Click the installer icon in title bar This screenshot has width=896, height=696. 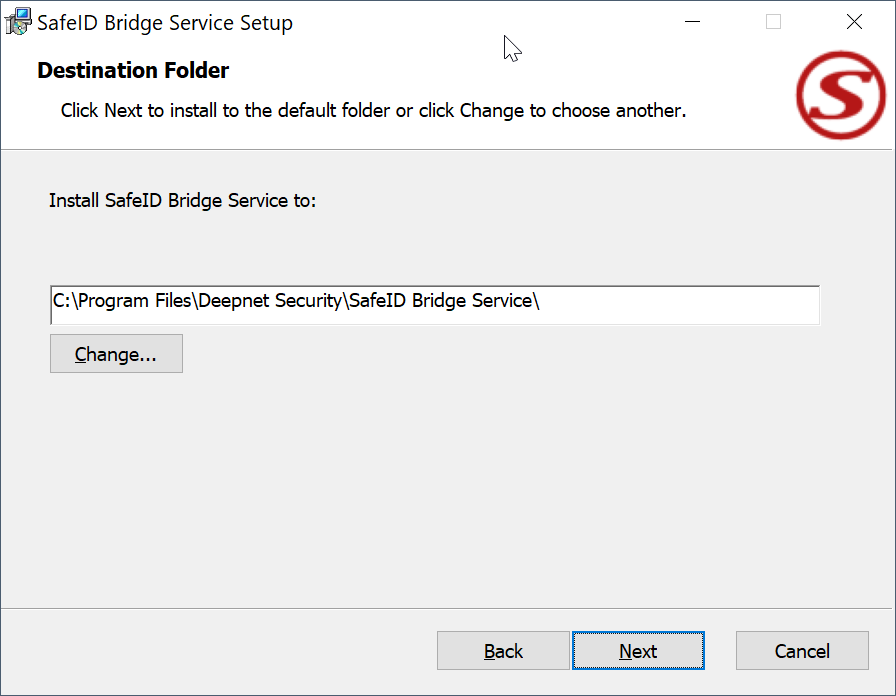pyautogui.click(x=18, y=22)
